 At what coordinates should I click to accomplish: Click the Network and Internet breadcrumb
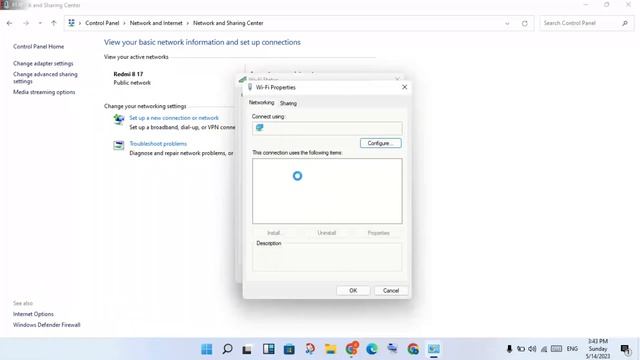(156, 23)
